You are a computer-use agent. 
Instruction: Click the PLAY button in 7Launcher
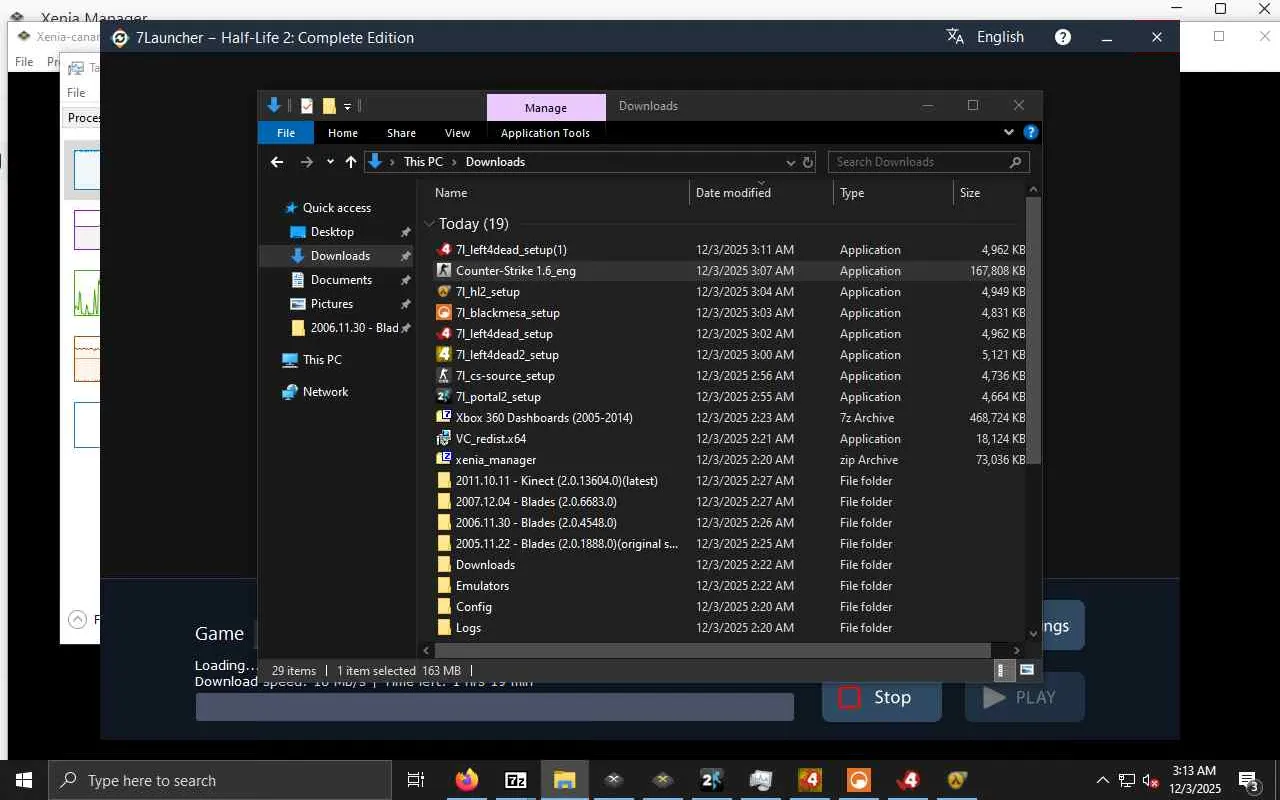[1025, 697]
